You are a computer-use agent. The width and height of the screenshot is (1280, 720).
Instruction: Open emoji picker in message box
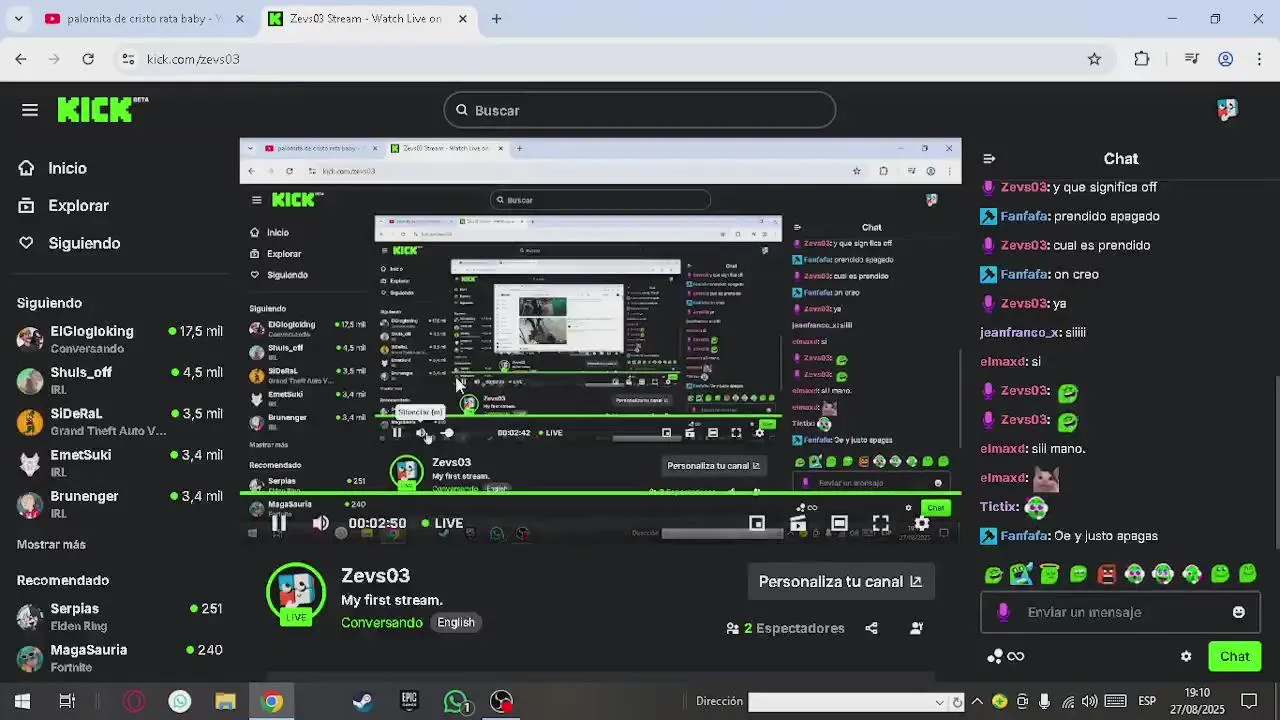click(x=1239, y=612)
